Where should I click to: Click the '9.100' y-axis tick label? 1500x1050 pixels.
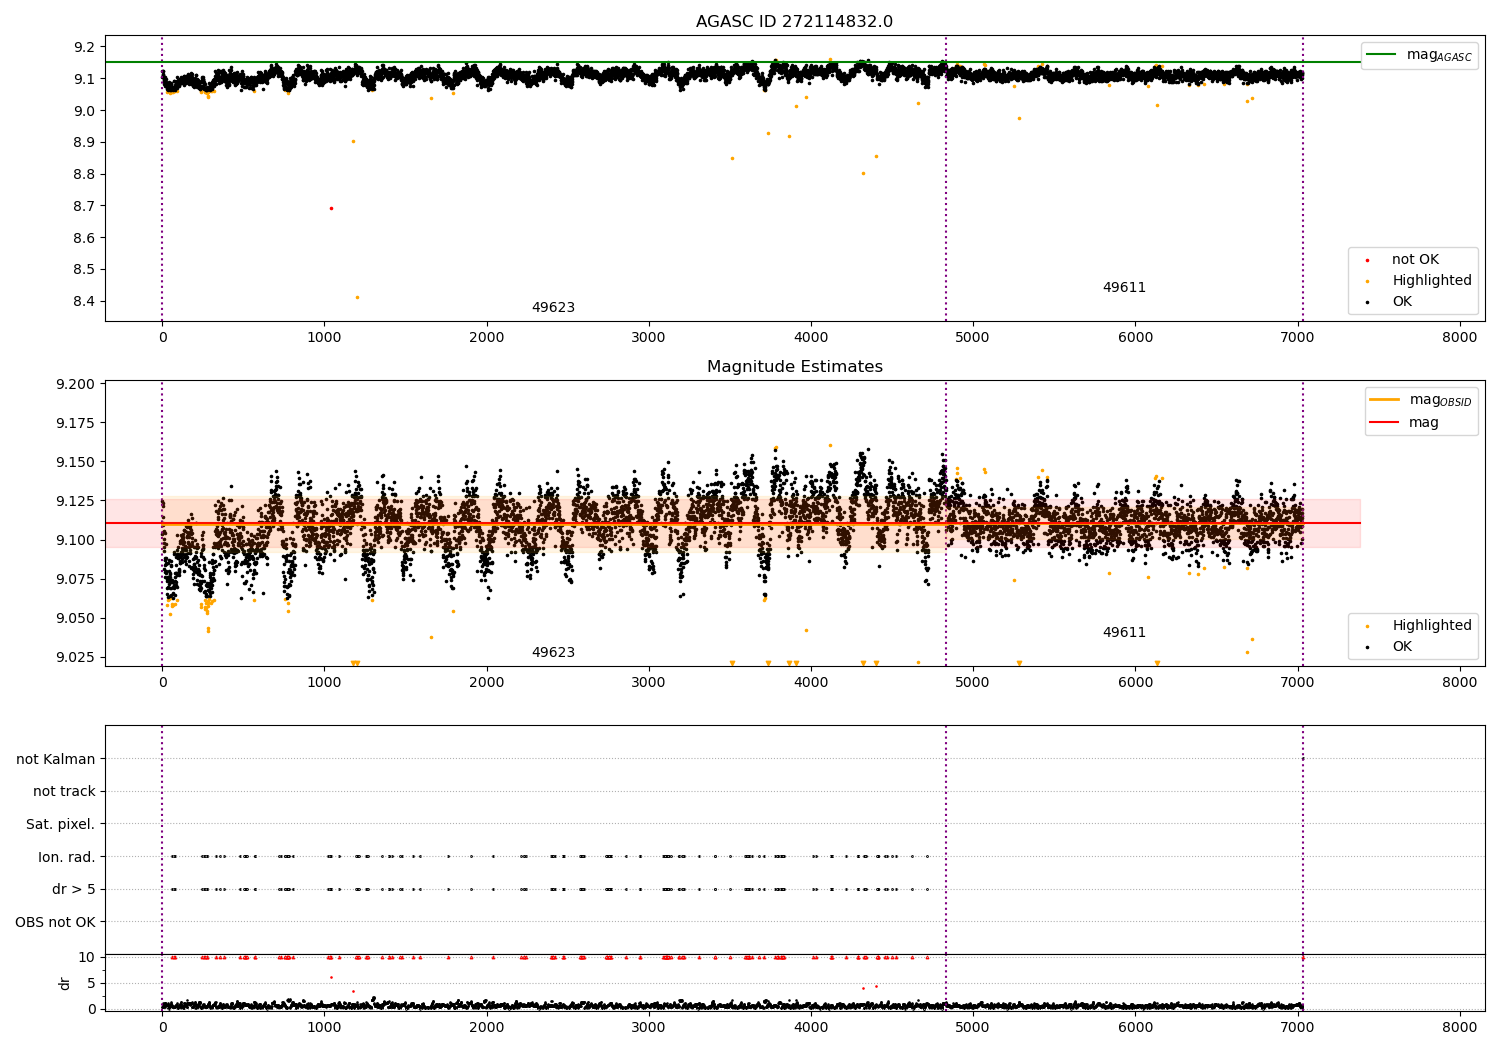tap(78, 541)
